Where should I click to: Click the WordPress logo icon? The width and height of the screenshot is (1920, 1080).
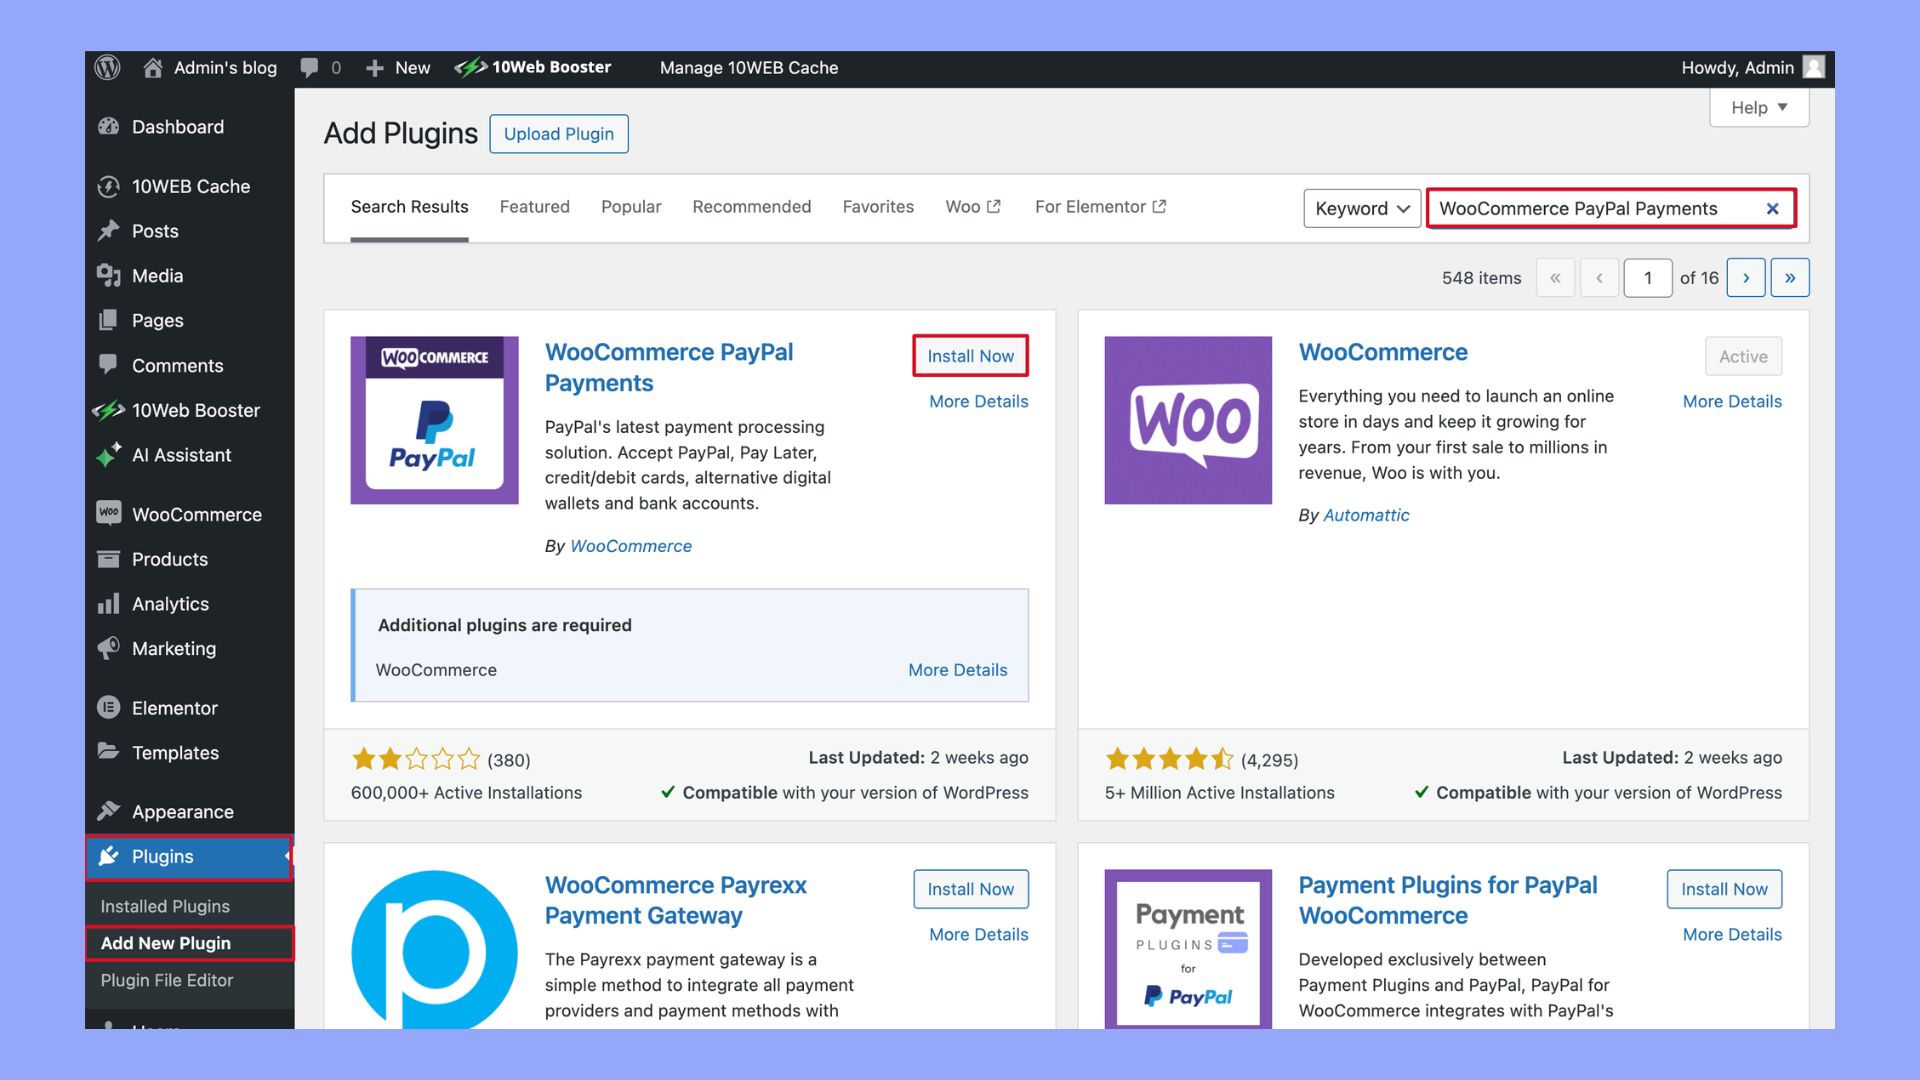tap(108, 67)
